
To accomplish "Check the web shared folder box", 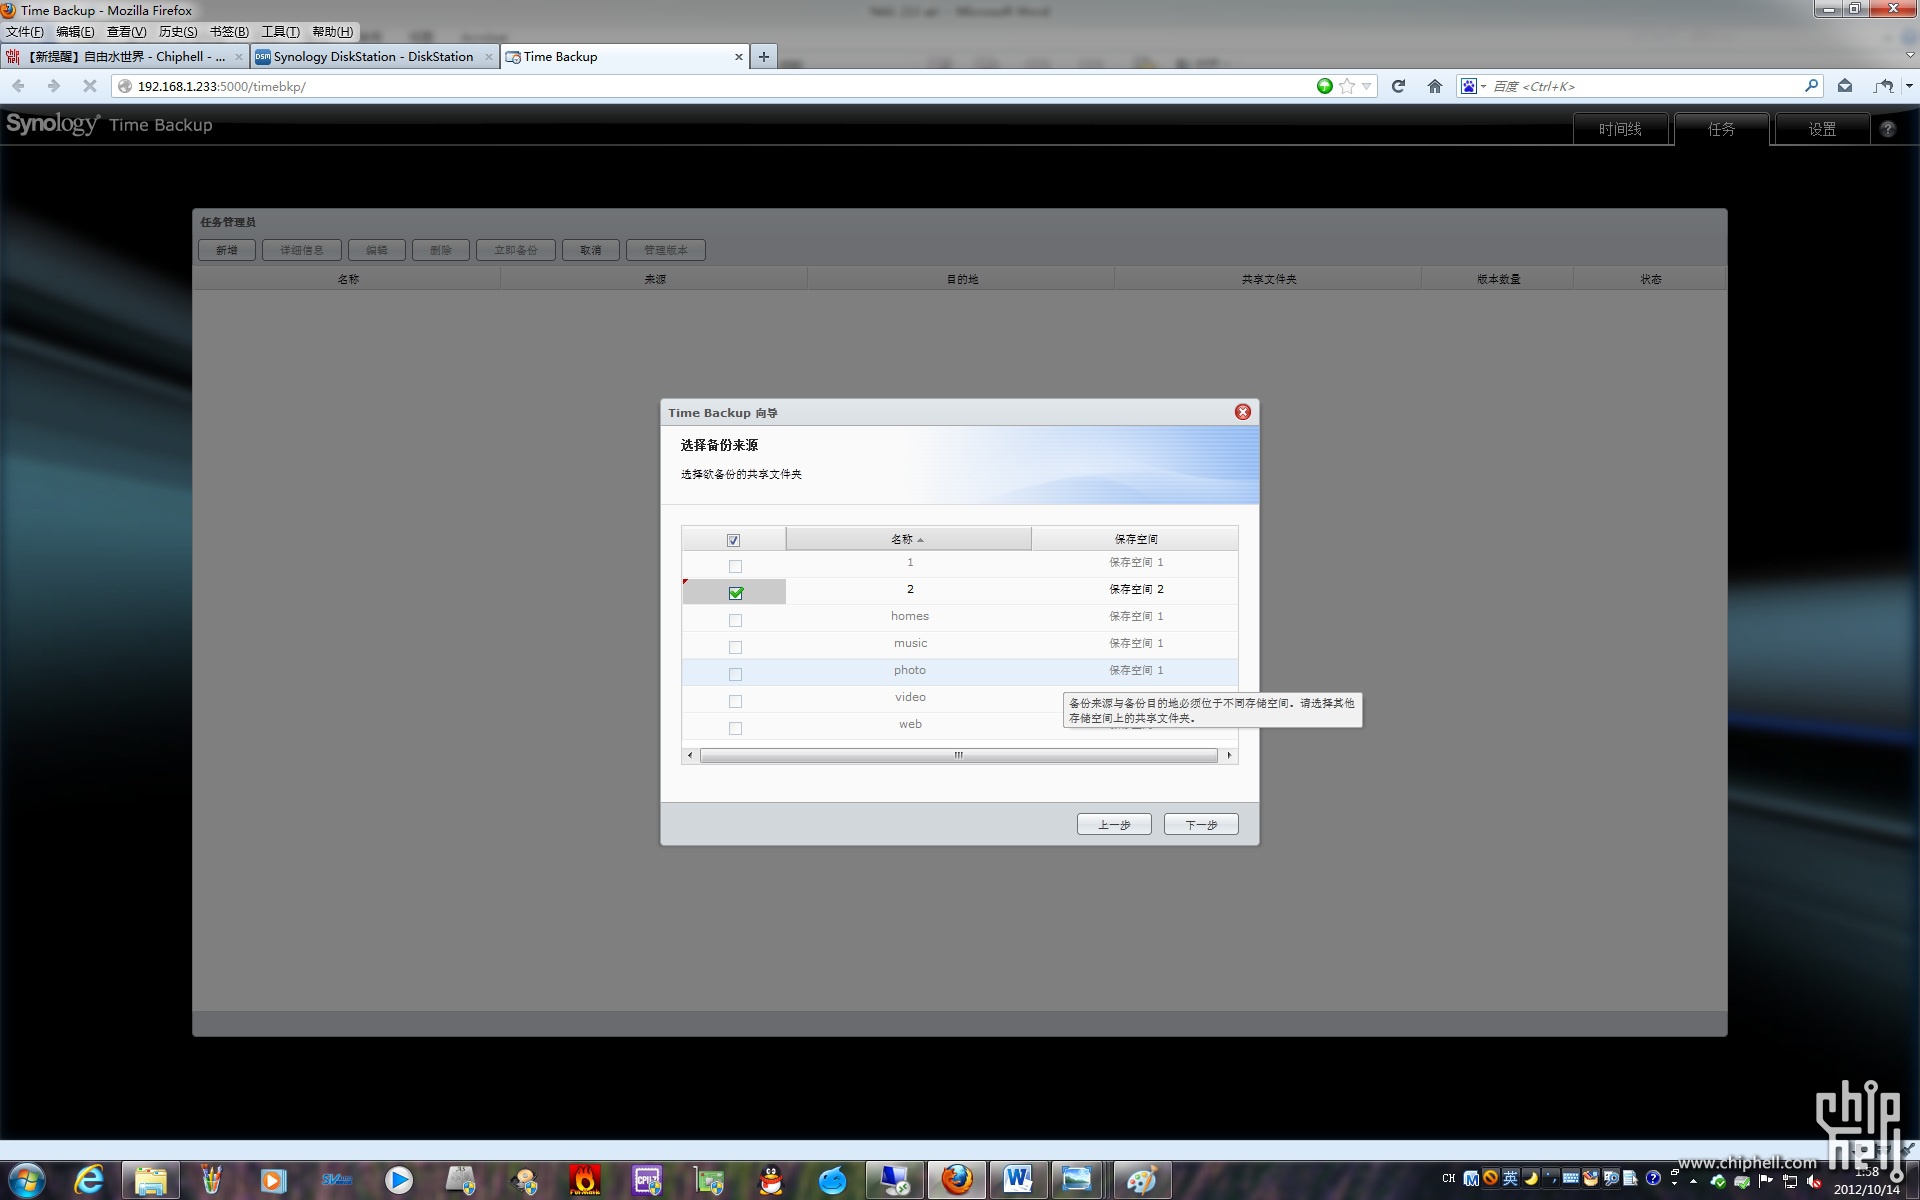I will (x=735, y=728).
